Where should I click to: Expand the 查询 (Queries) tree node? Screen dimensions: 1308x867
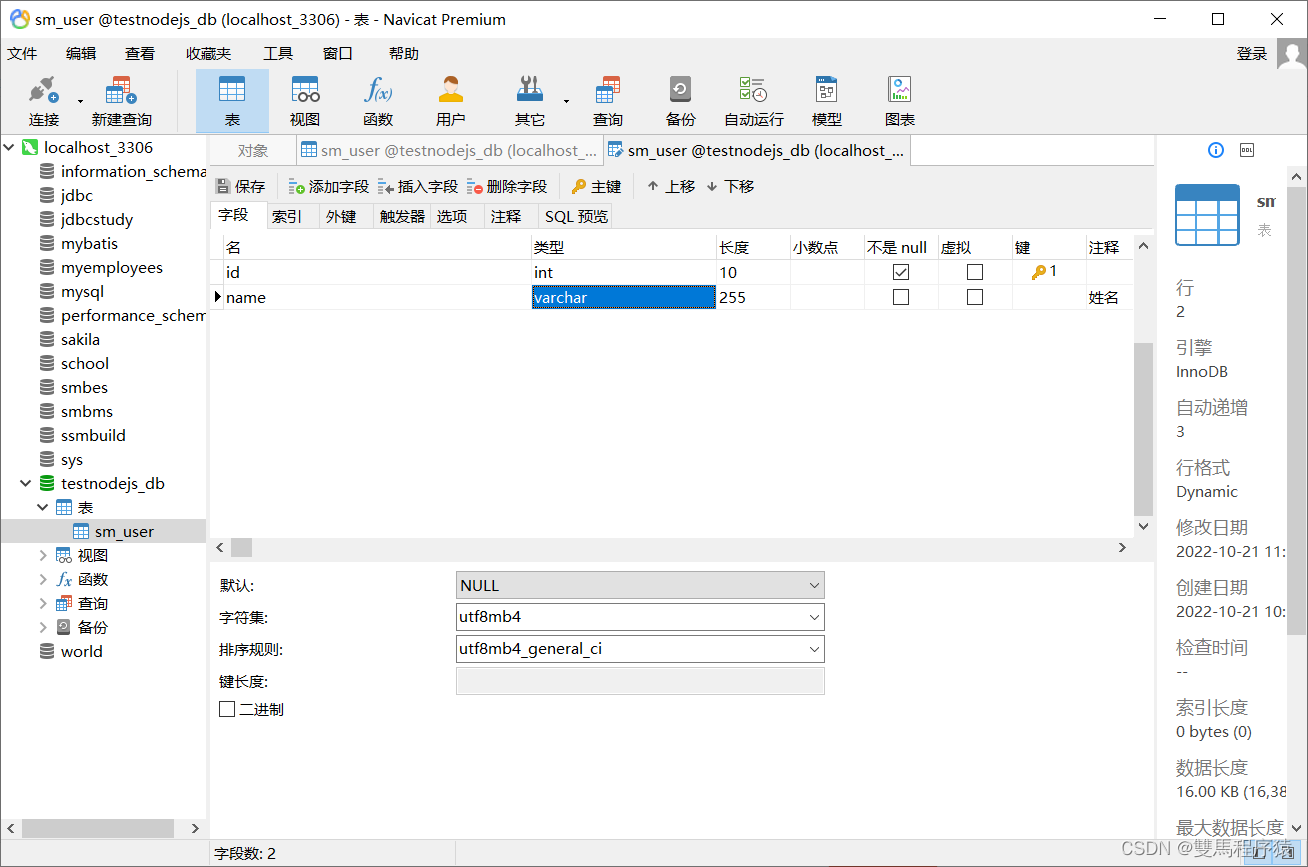click(43, 603)
